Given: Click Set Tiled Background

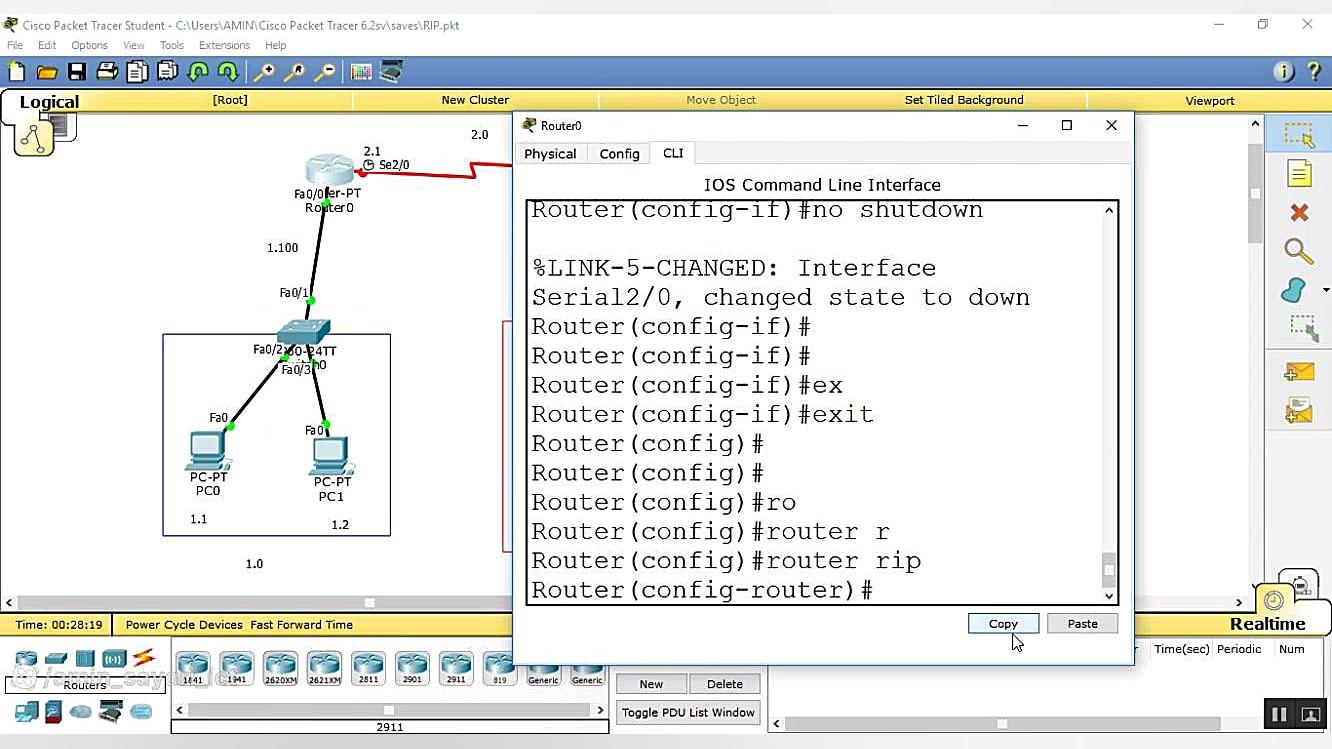Looking at the screenshot, I should click(964, 100).
